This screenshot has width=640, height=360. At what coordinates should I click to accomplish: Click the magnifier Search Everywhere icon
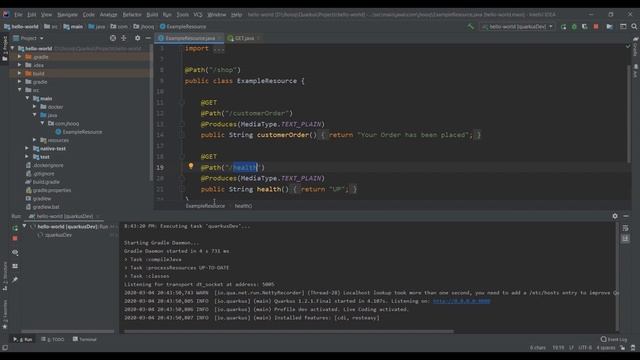coord(634,27)
